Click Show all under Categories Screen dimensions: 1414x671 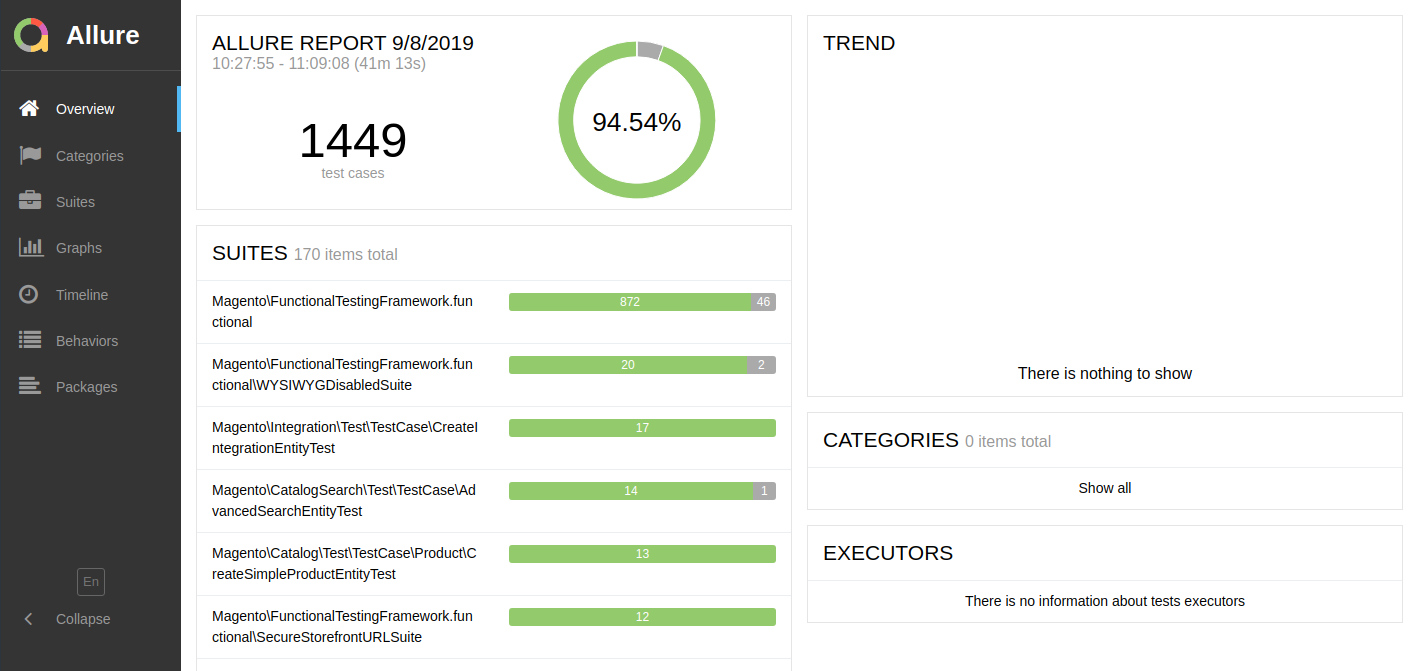pyautogui.click(x=1105, y=488)
